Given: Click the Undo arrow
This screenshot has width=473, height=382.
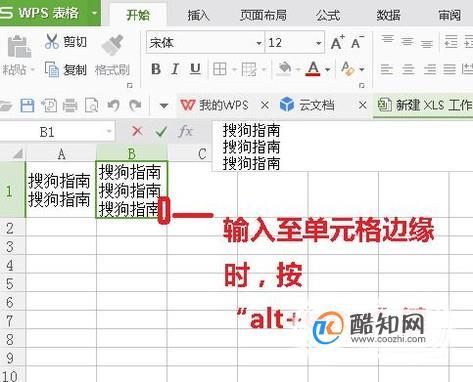Looking at the screenshot, I should click(114, 106).
